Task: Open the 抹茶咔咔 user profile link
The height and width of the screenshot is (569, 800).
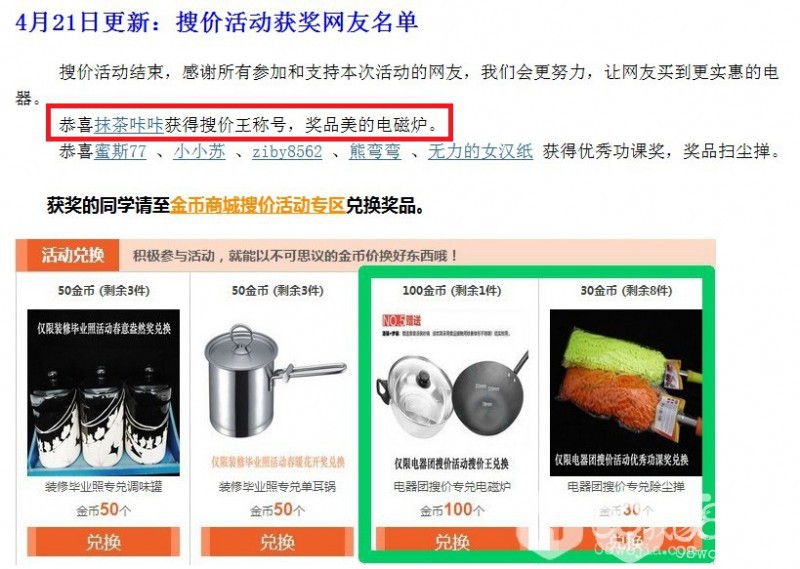Action: coord(129,125)
